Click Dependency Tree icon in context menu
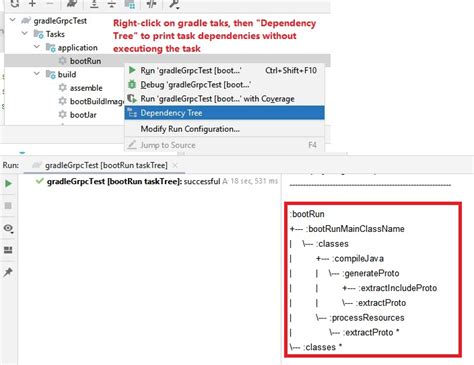This screenshot has width=474, height=365. coord(132,113)
